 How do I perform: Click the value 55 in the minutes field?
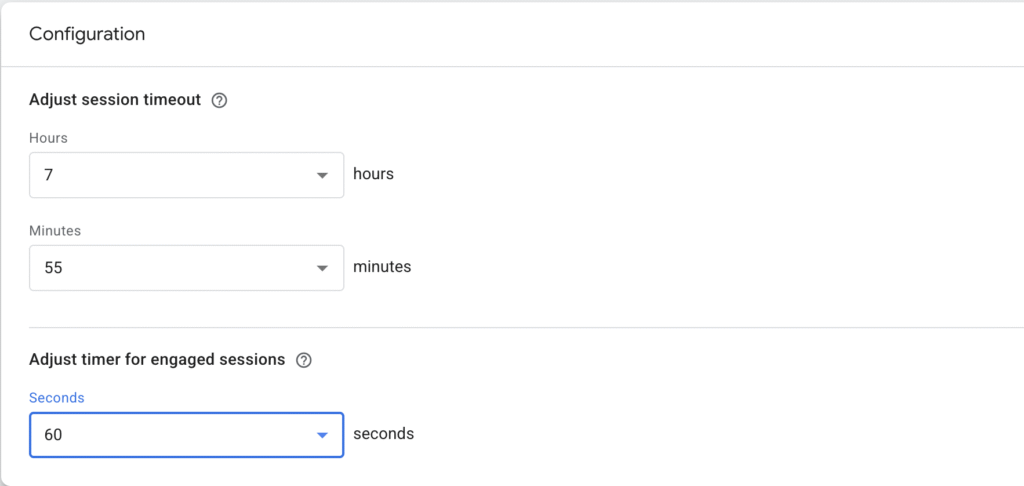tap(53, 268)
